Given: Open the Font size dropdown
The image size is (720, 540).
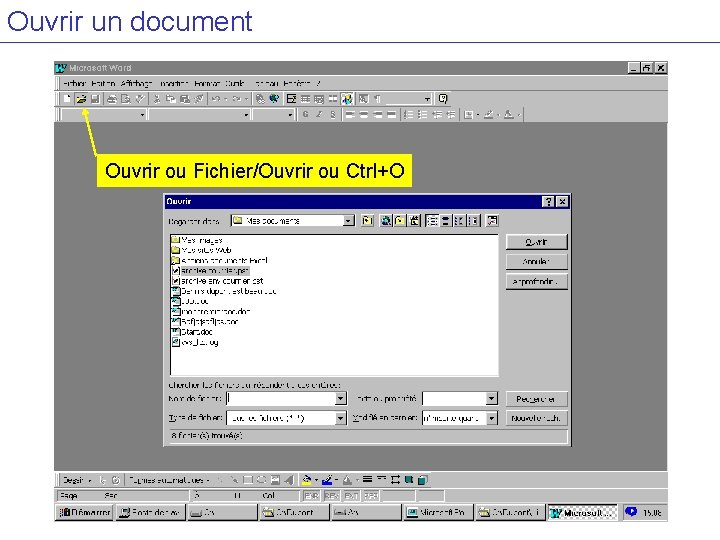Looking at the screenshot, I should pyautogui.click(x=290, y=114).
